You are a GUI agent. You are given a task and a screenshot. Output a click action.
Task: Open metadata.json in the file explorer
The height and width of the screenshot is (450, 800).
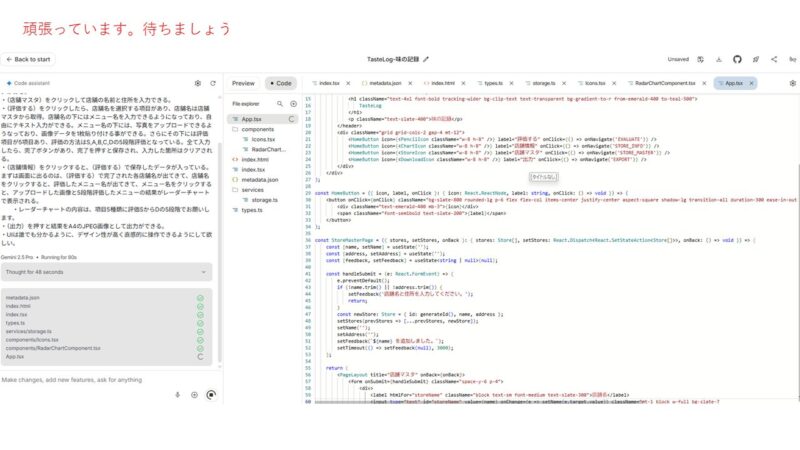258,179
